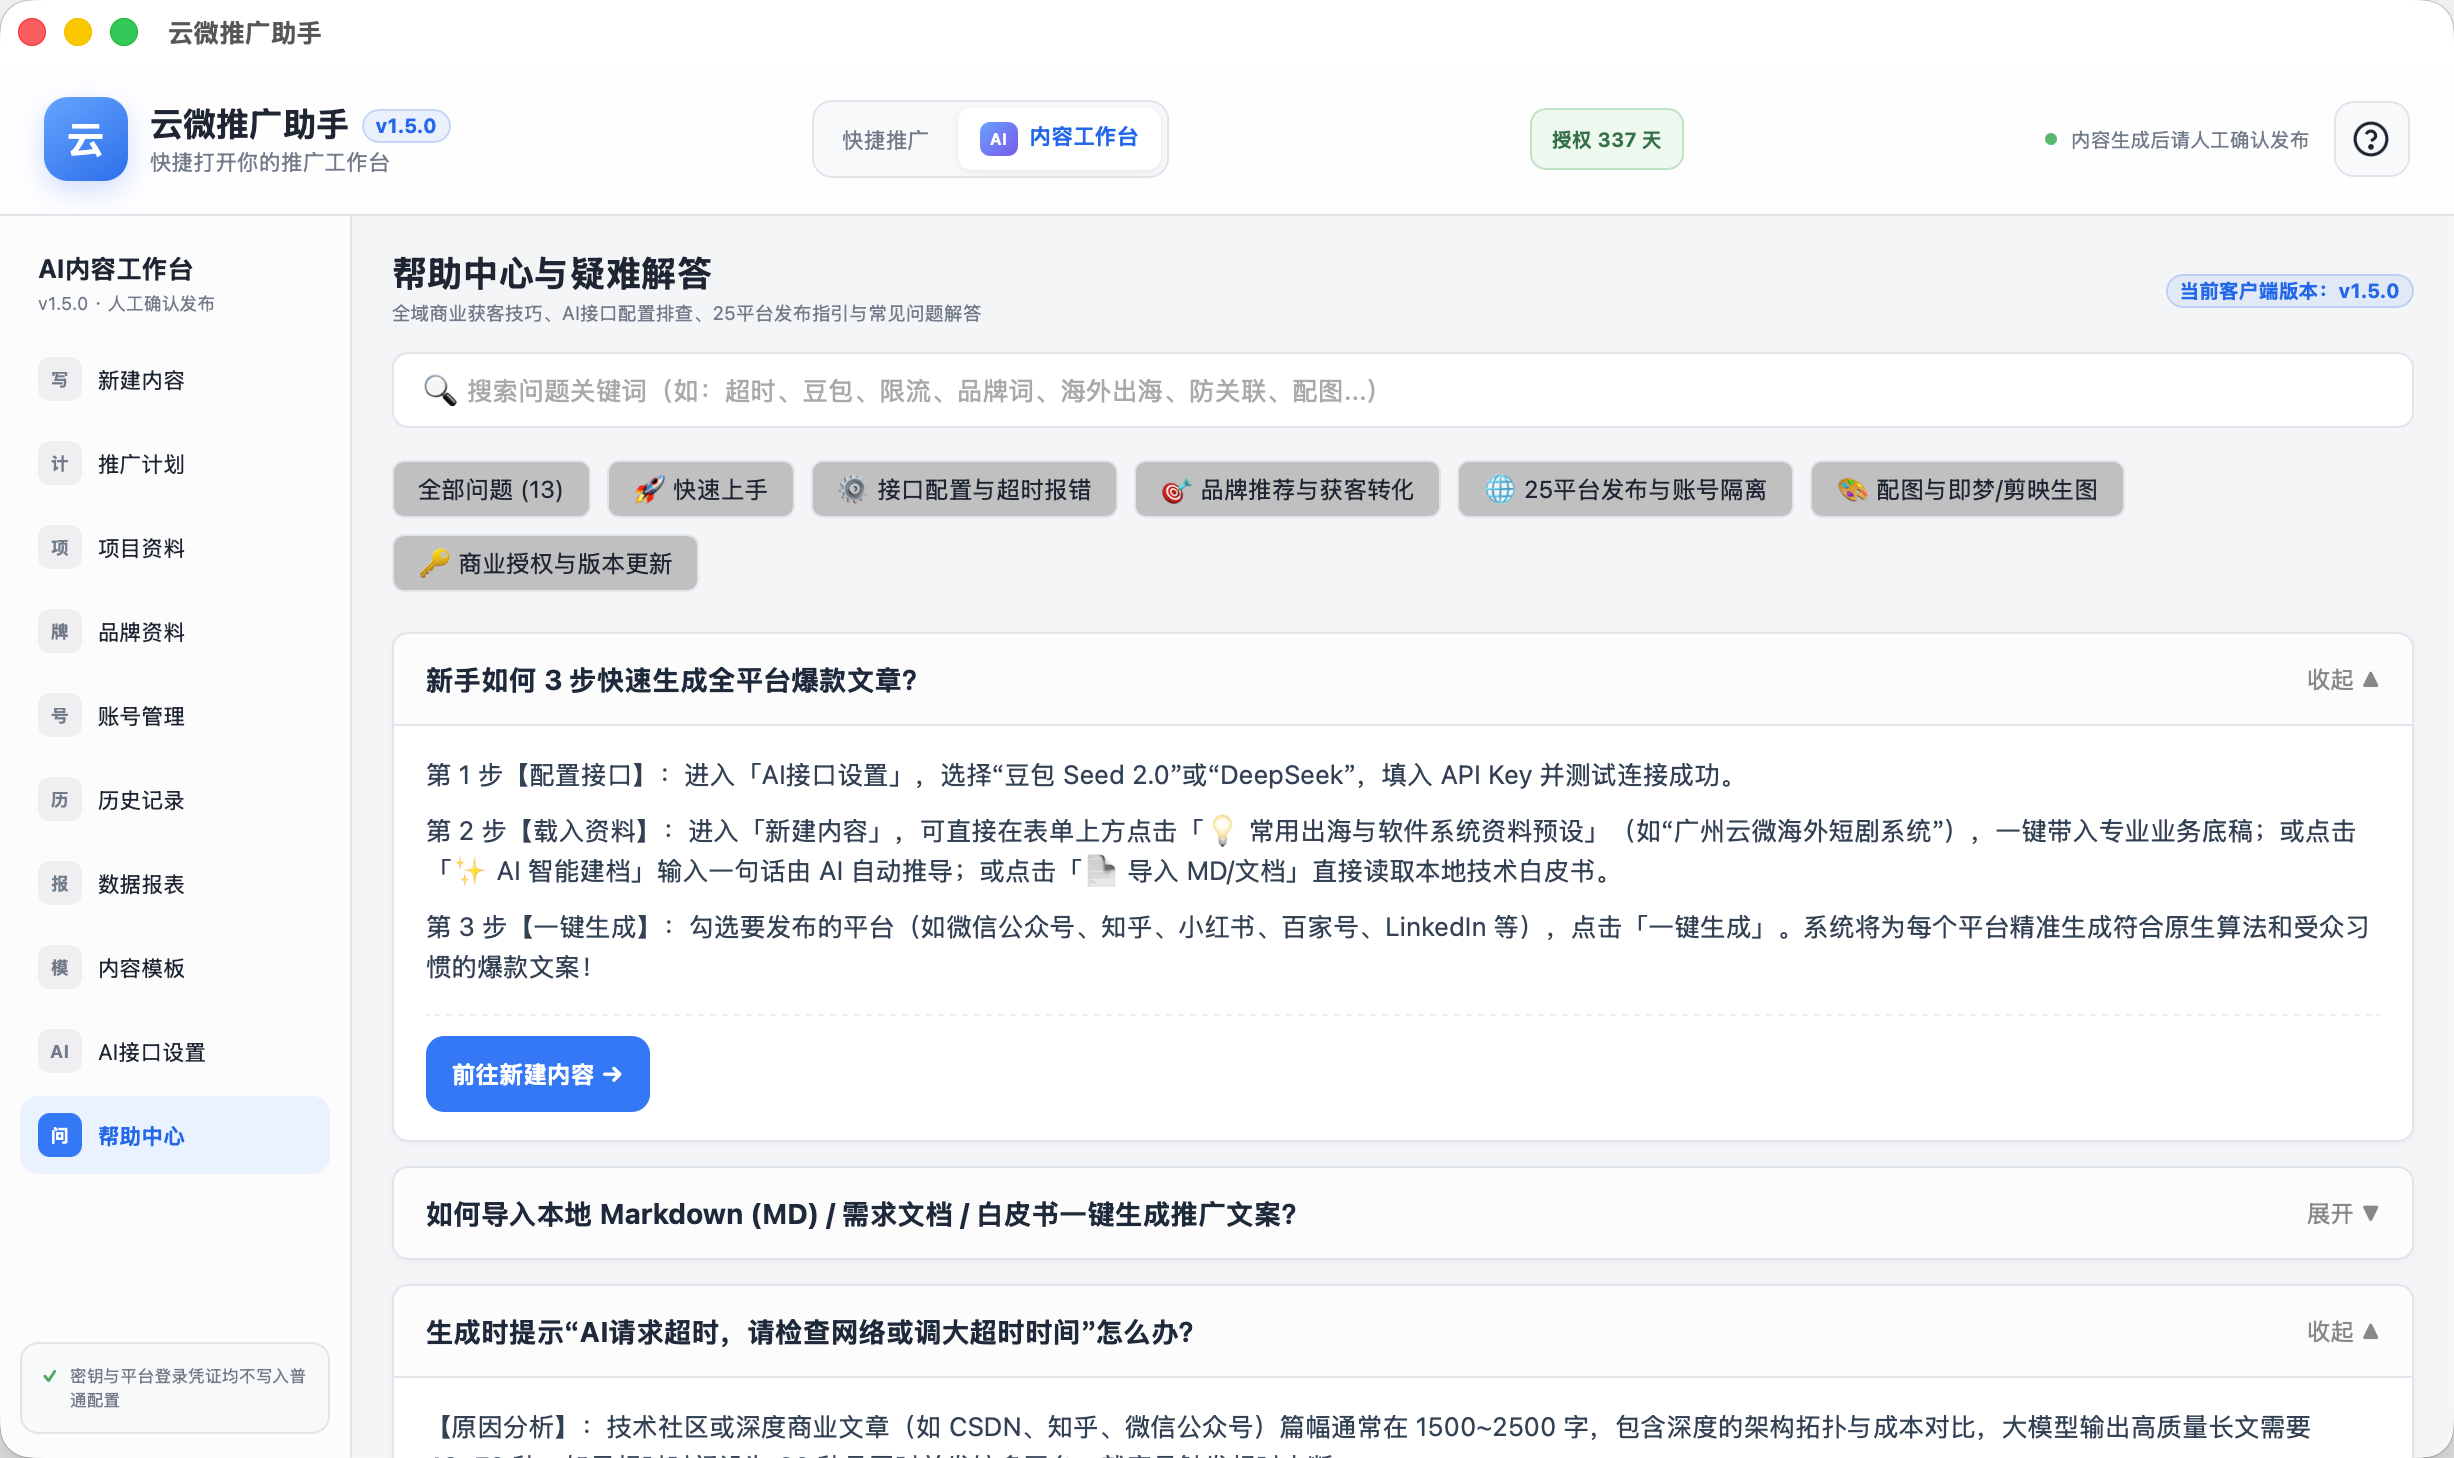Click question title 新手如何 3 步快速生成全平台爆款文章
2454x1458 pixels.
pos(671,680)
